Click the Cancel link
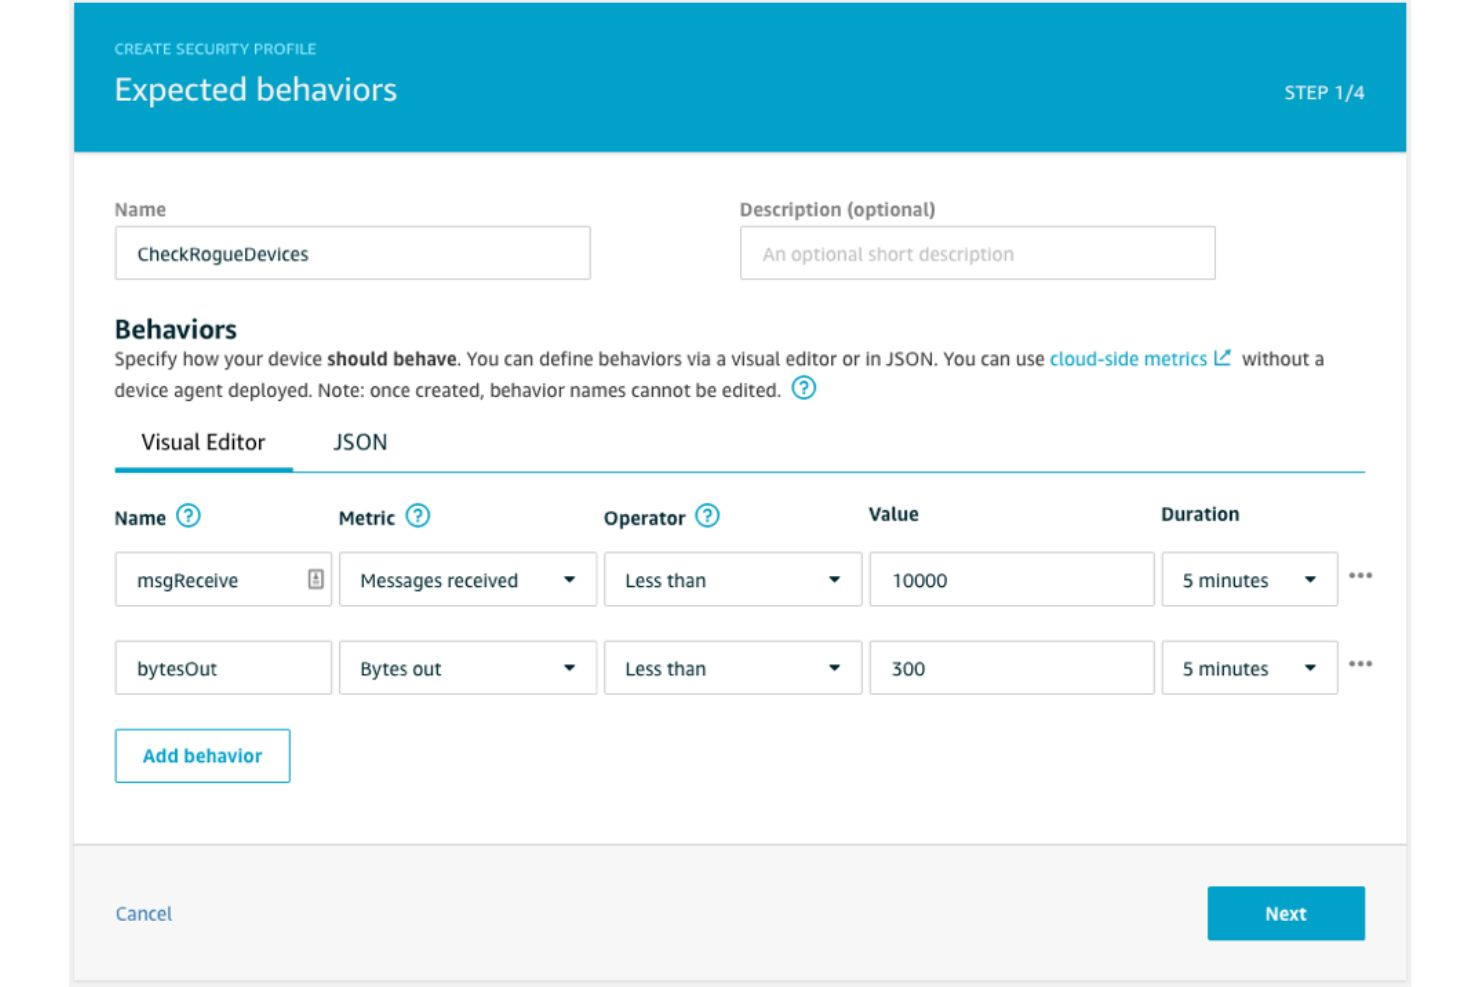Viewport: 1480px width, 987px height. 144,913
